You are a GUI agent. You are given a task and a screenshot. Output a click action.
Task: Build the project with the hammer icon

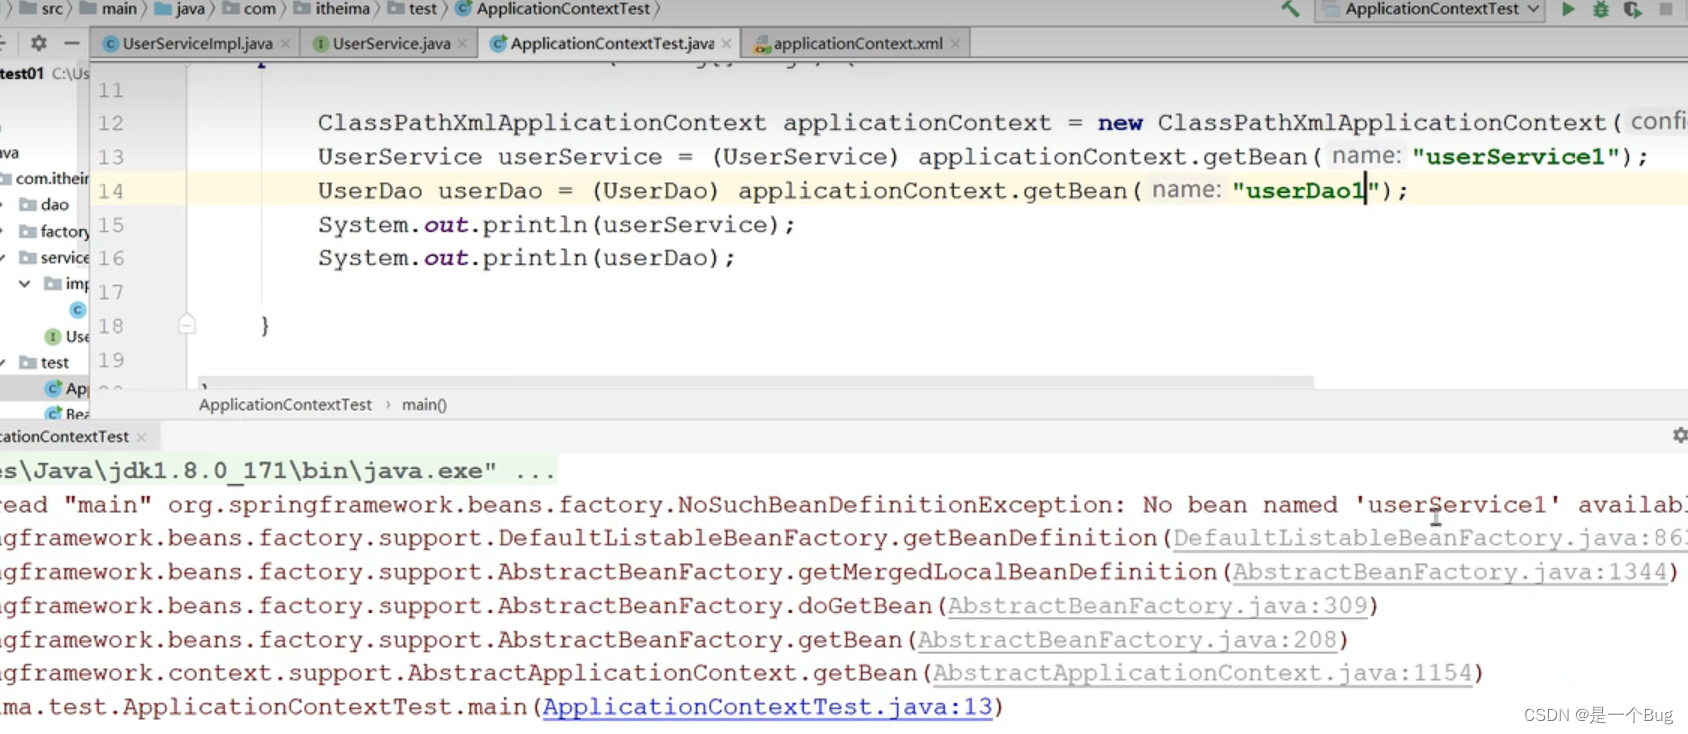point(1291,9)
